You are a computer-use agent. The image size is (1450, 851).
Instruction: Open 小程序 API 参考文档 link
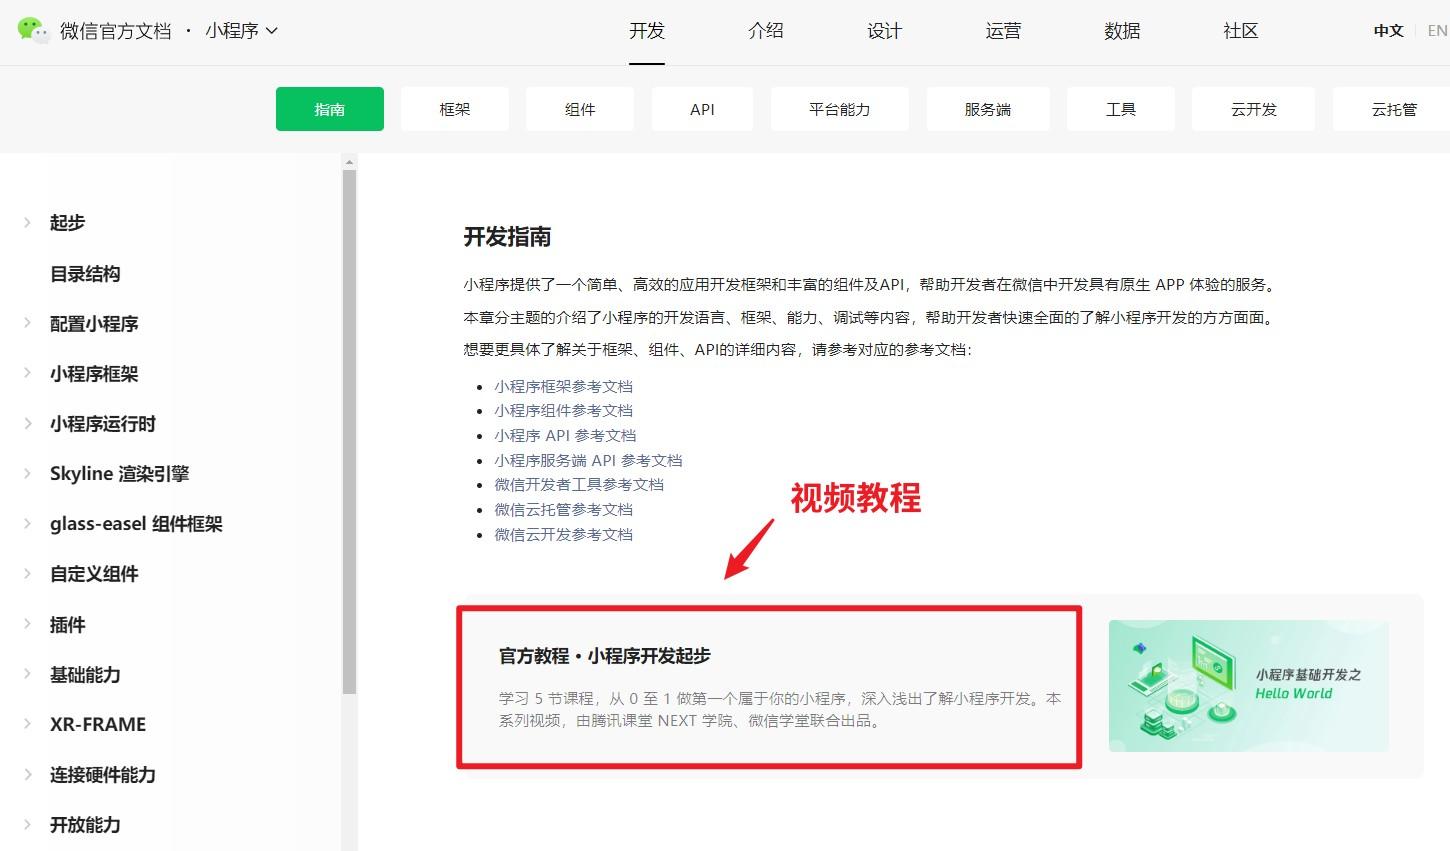click(565, 436)
